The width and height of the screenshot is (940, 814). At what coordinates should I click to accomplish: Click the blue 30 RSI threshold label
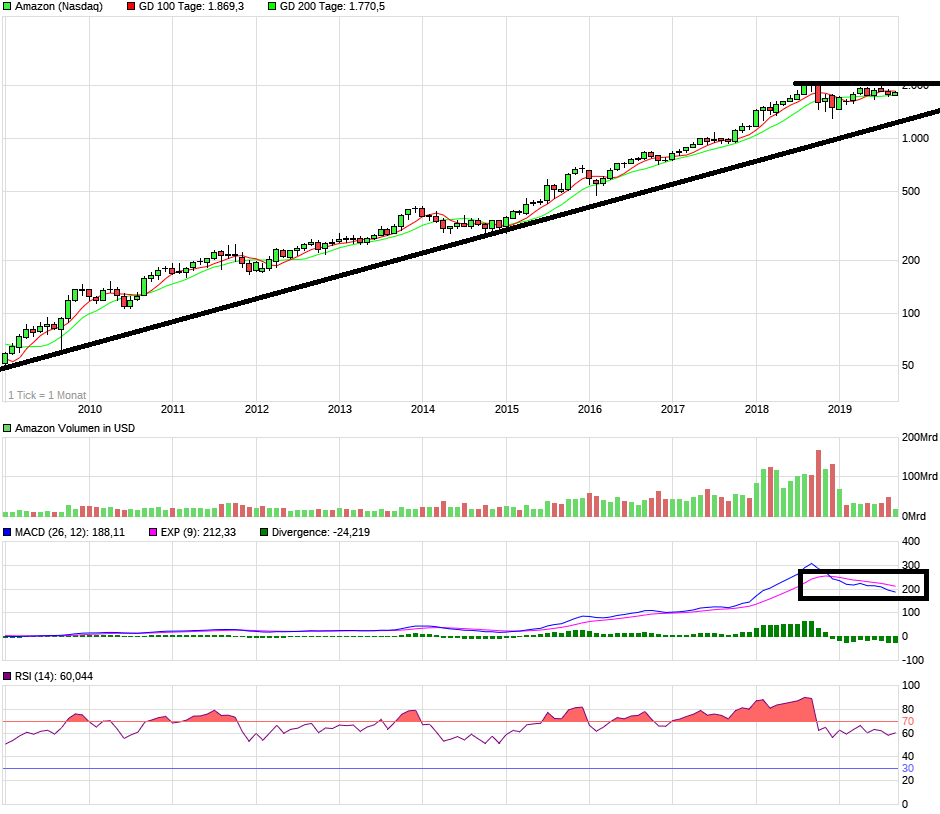coord(908,768)
